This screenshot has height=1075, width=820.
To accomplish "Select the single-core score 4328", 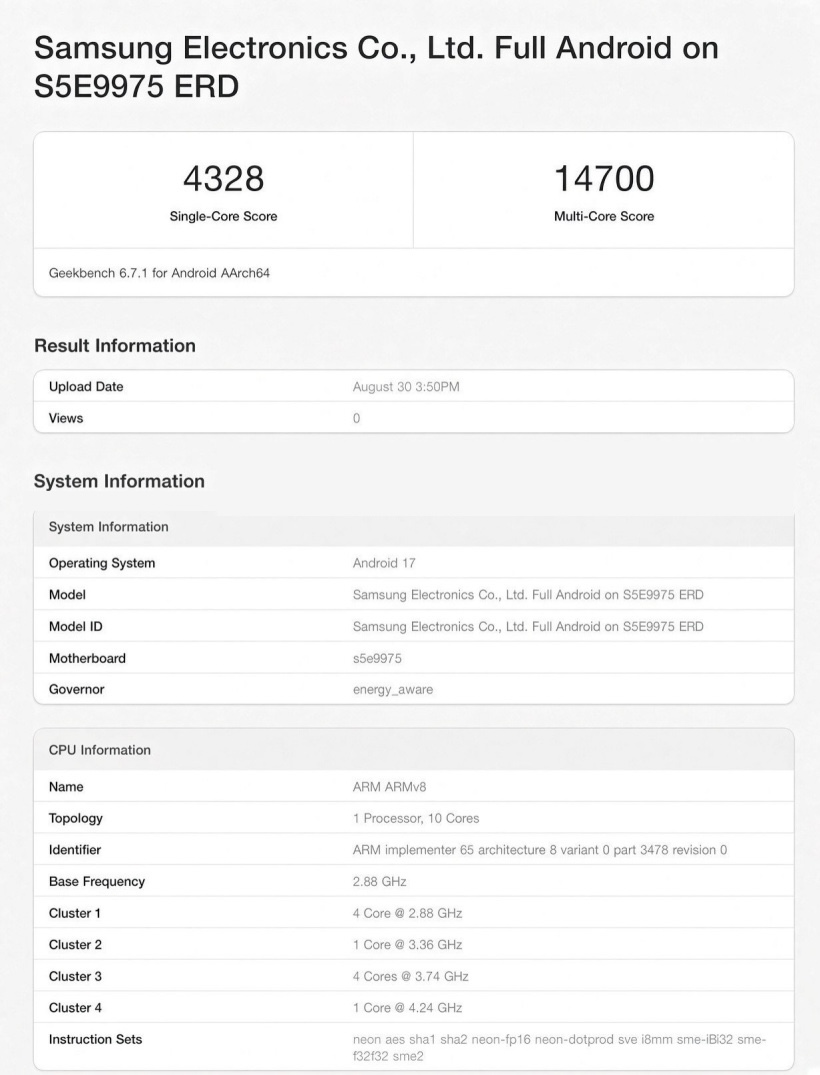I will [224, 179].
